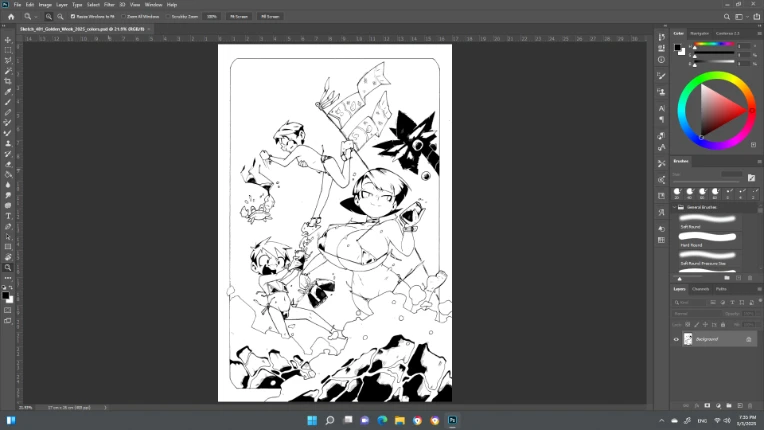Toggle lock transparent pixels
Screen dimensions: 764x430
click(x=688, y=325)
